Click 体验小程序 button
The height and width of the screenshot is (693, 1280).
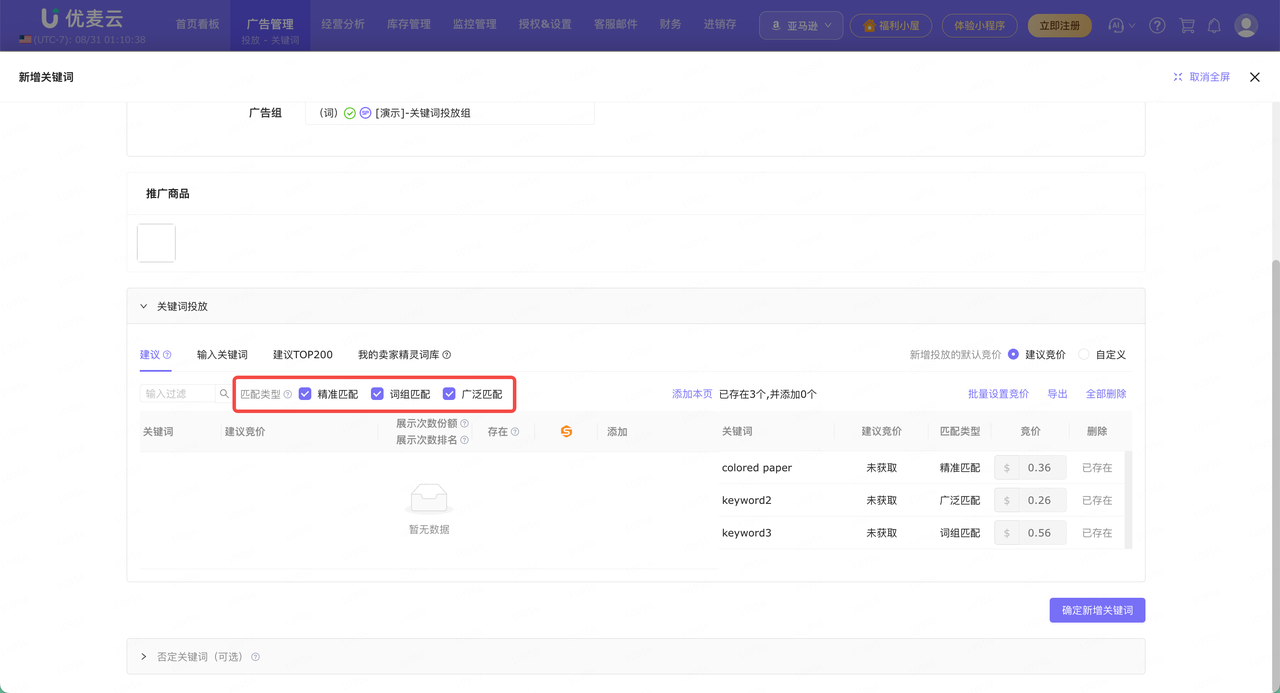tap(980, 26)
